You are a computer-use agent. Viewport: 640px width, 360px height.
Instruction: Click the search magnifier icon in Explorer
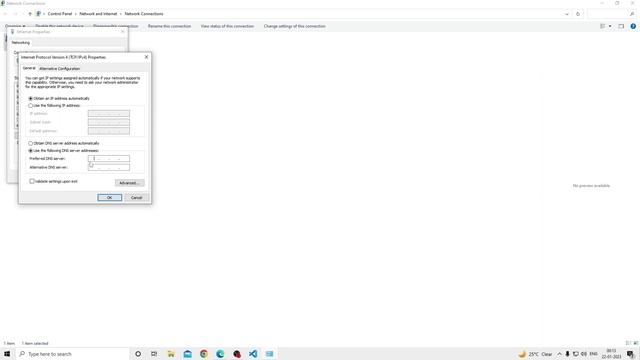(x=632, y=14)
